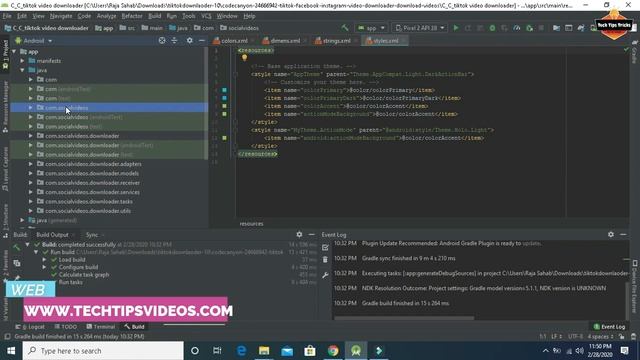Click Attach Debugger to Android Process icon
640x360 pixels.
pyautogui.click(x=529, y=28)
